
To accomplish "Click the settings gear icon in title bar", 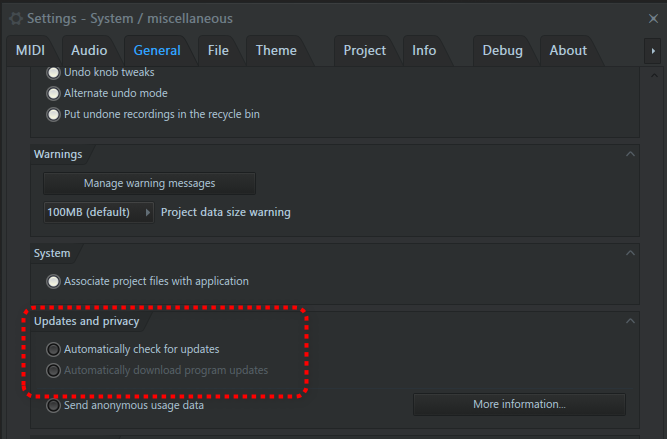I will click(x=16, y=18).
